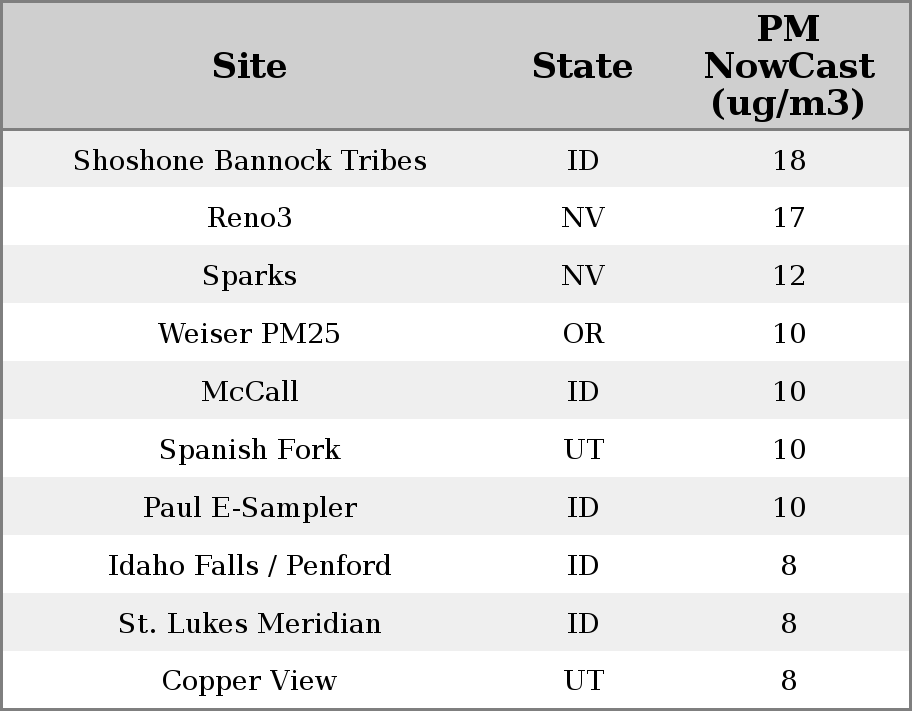Viewport: 912px width, 711px height.
Task: Select the Paul E-Sampler site
Action: click(249, 508)
